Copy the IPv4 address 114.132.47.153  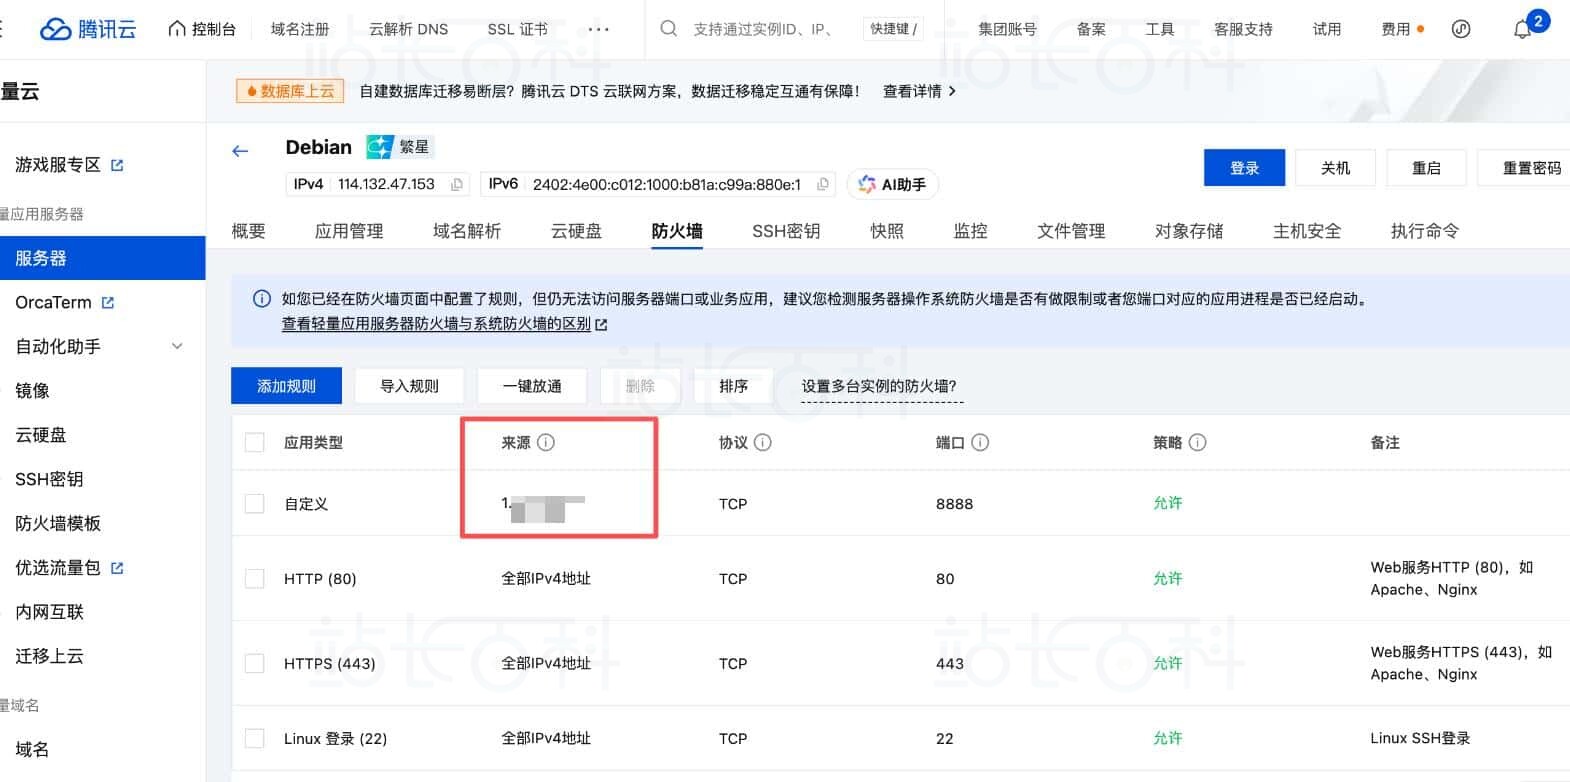(457, 184)
